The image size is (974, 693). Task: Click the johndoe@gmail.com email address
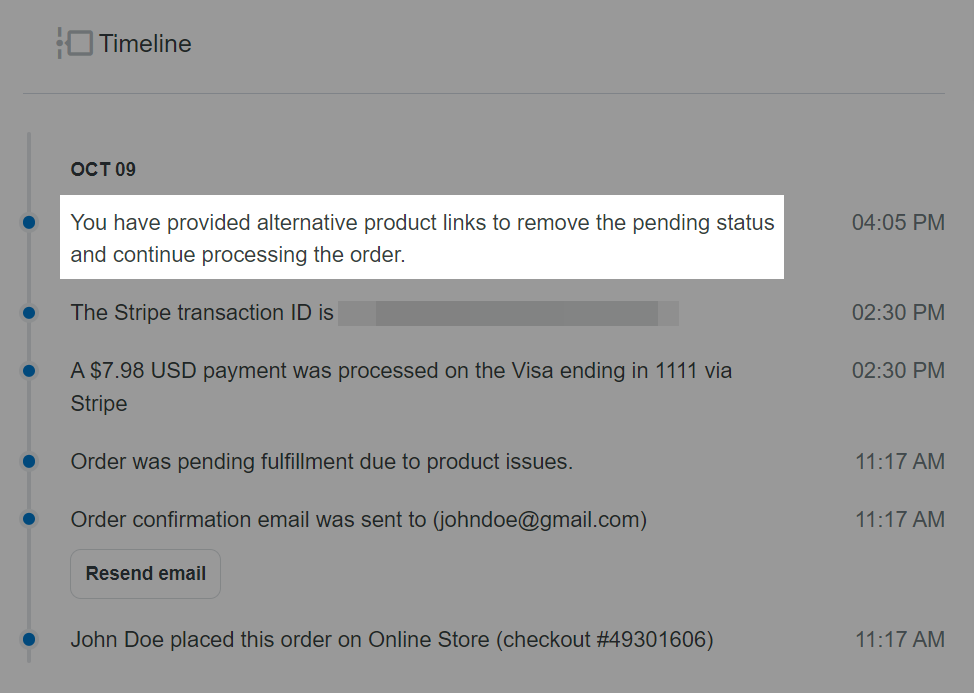click(x=540, y=520)
